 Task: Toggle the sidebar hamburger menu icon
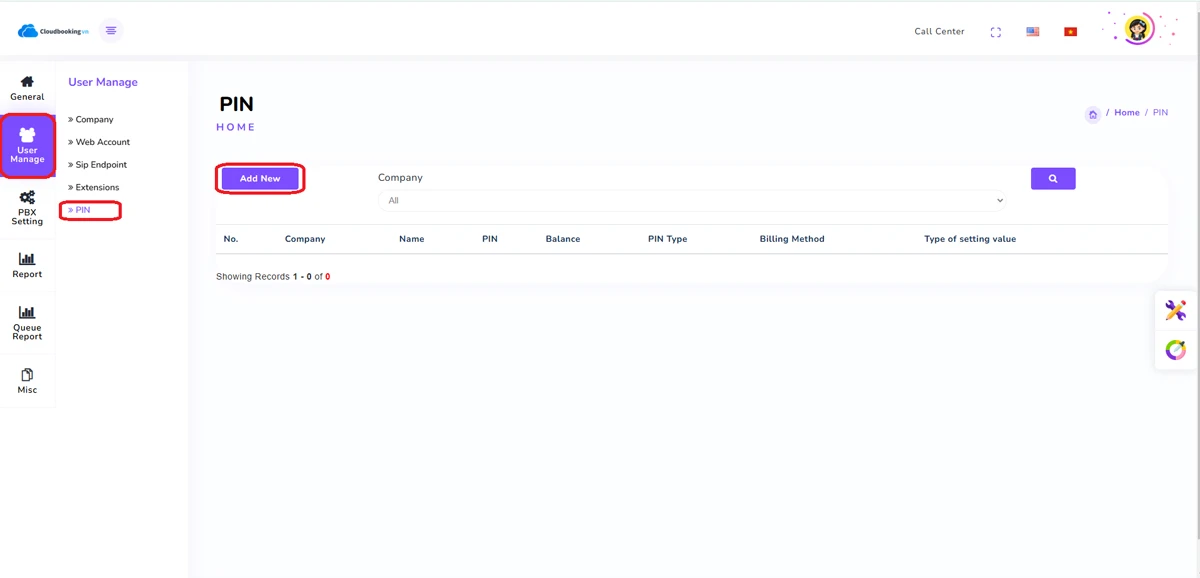111,31
